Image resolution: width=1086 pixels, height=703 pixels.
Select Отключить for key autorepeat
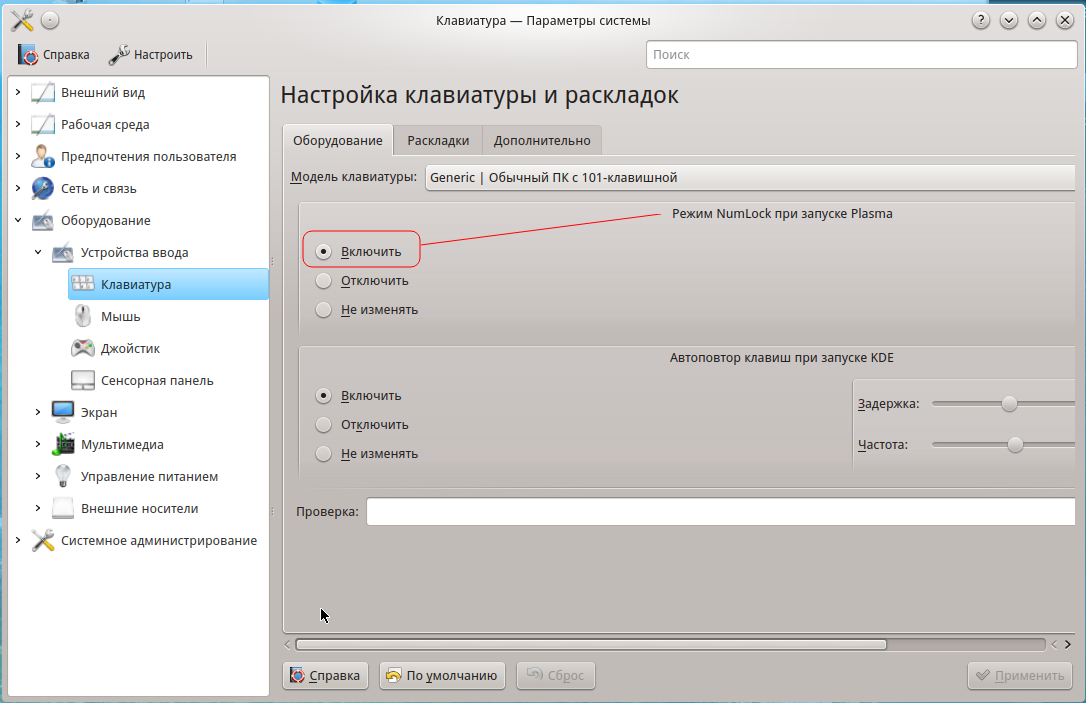click(x=323, y=425)
